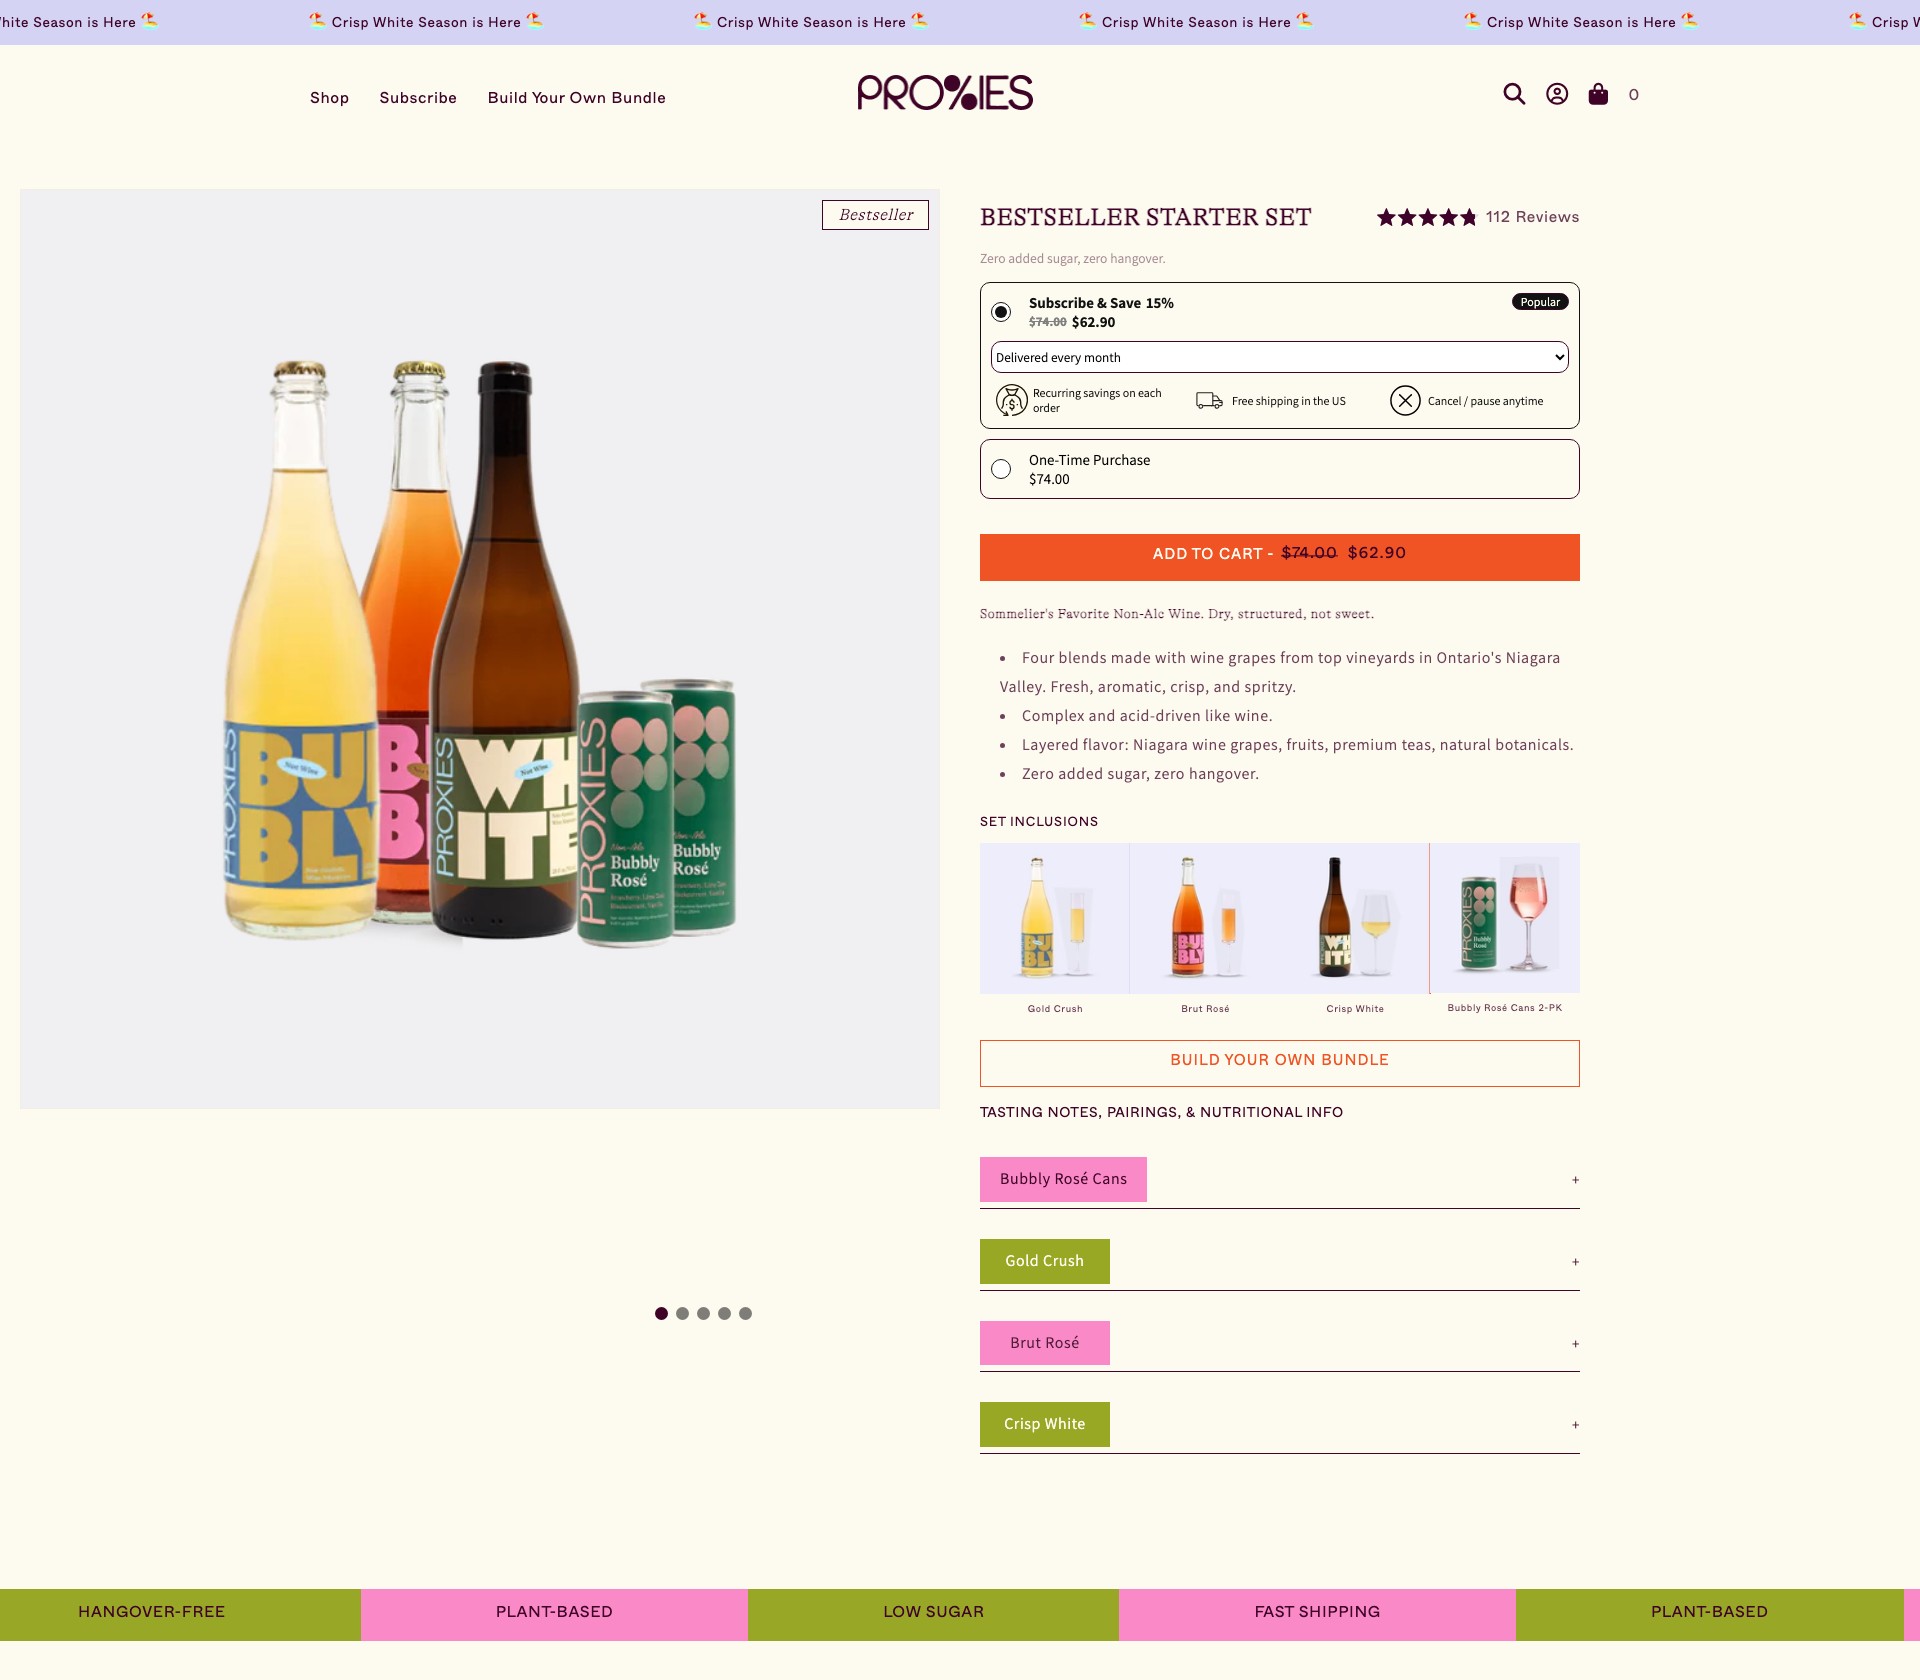
Task: Open Crisp White inclusion thumbnail
Action: (1355, 918)
